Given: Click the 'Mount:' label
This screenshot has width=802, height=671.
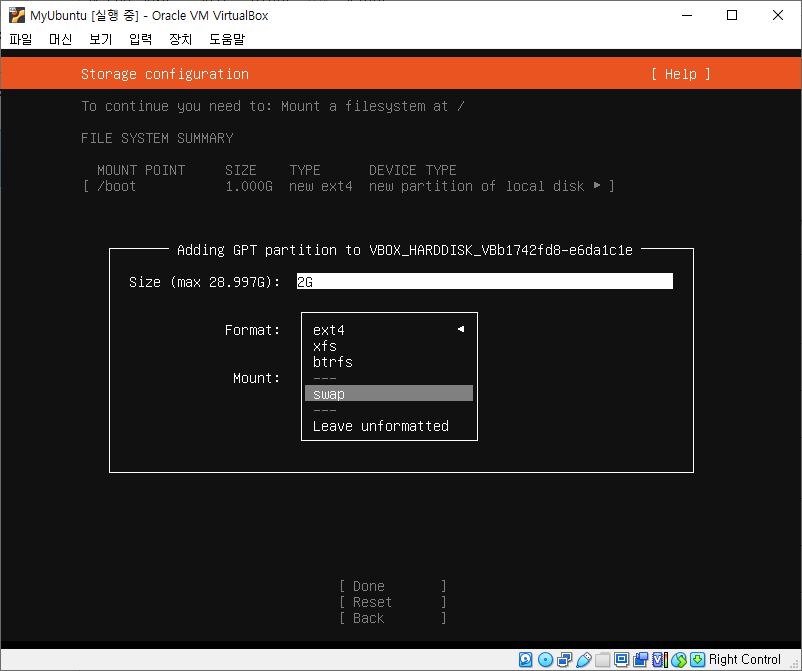Looking at the screenshot, I should pyautogui.click(x=257, y=378).
